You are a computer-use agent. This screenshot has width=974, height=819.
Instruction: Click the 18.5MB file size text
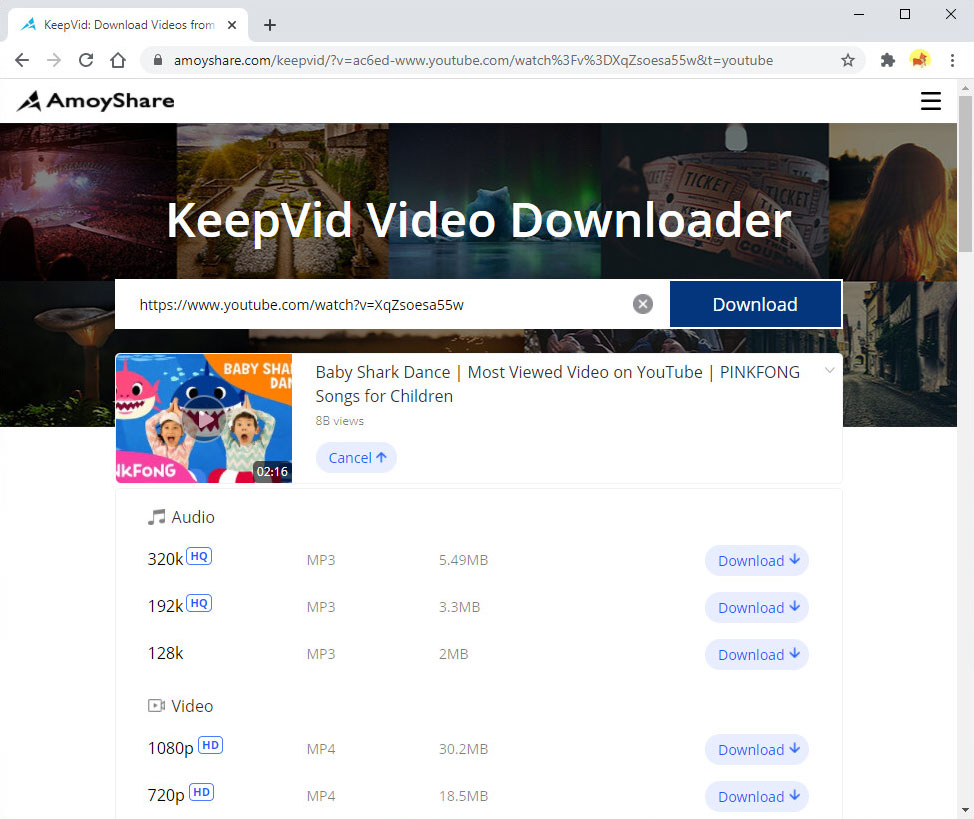tap(463, 796)
